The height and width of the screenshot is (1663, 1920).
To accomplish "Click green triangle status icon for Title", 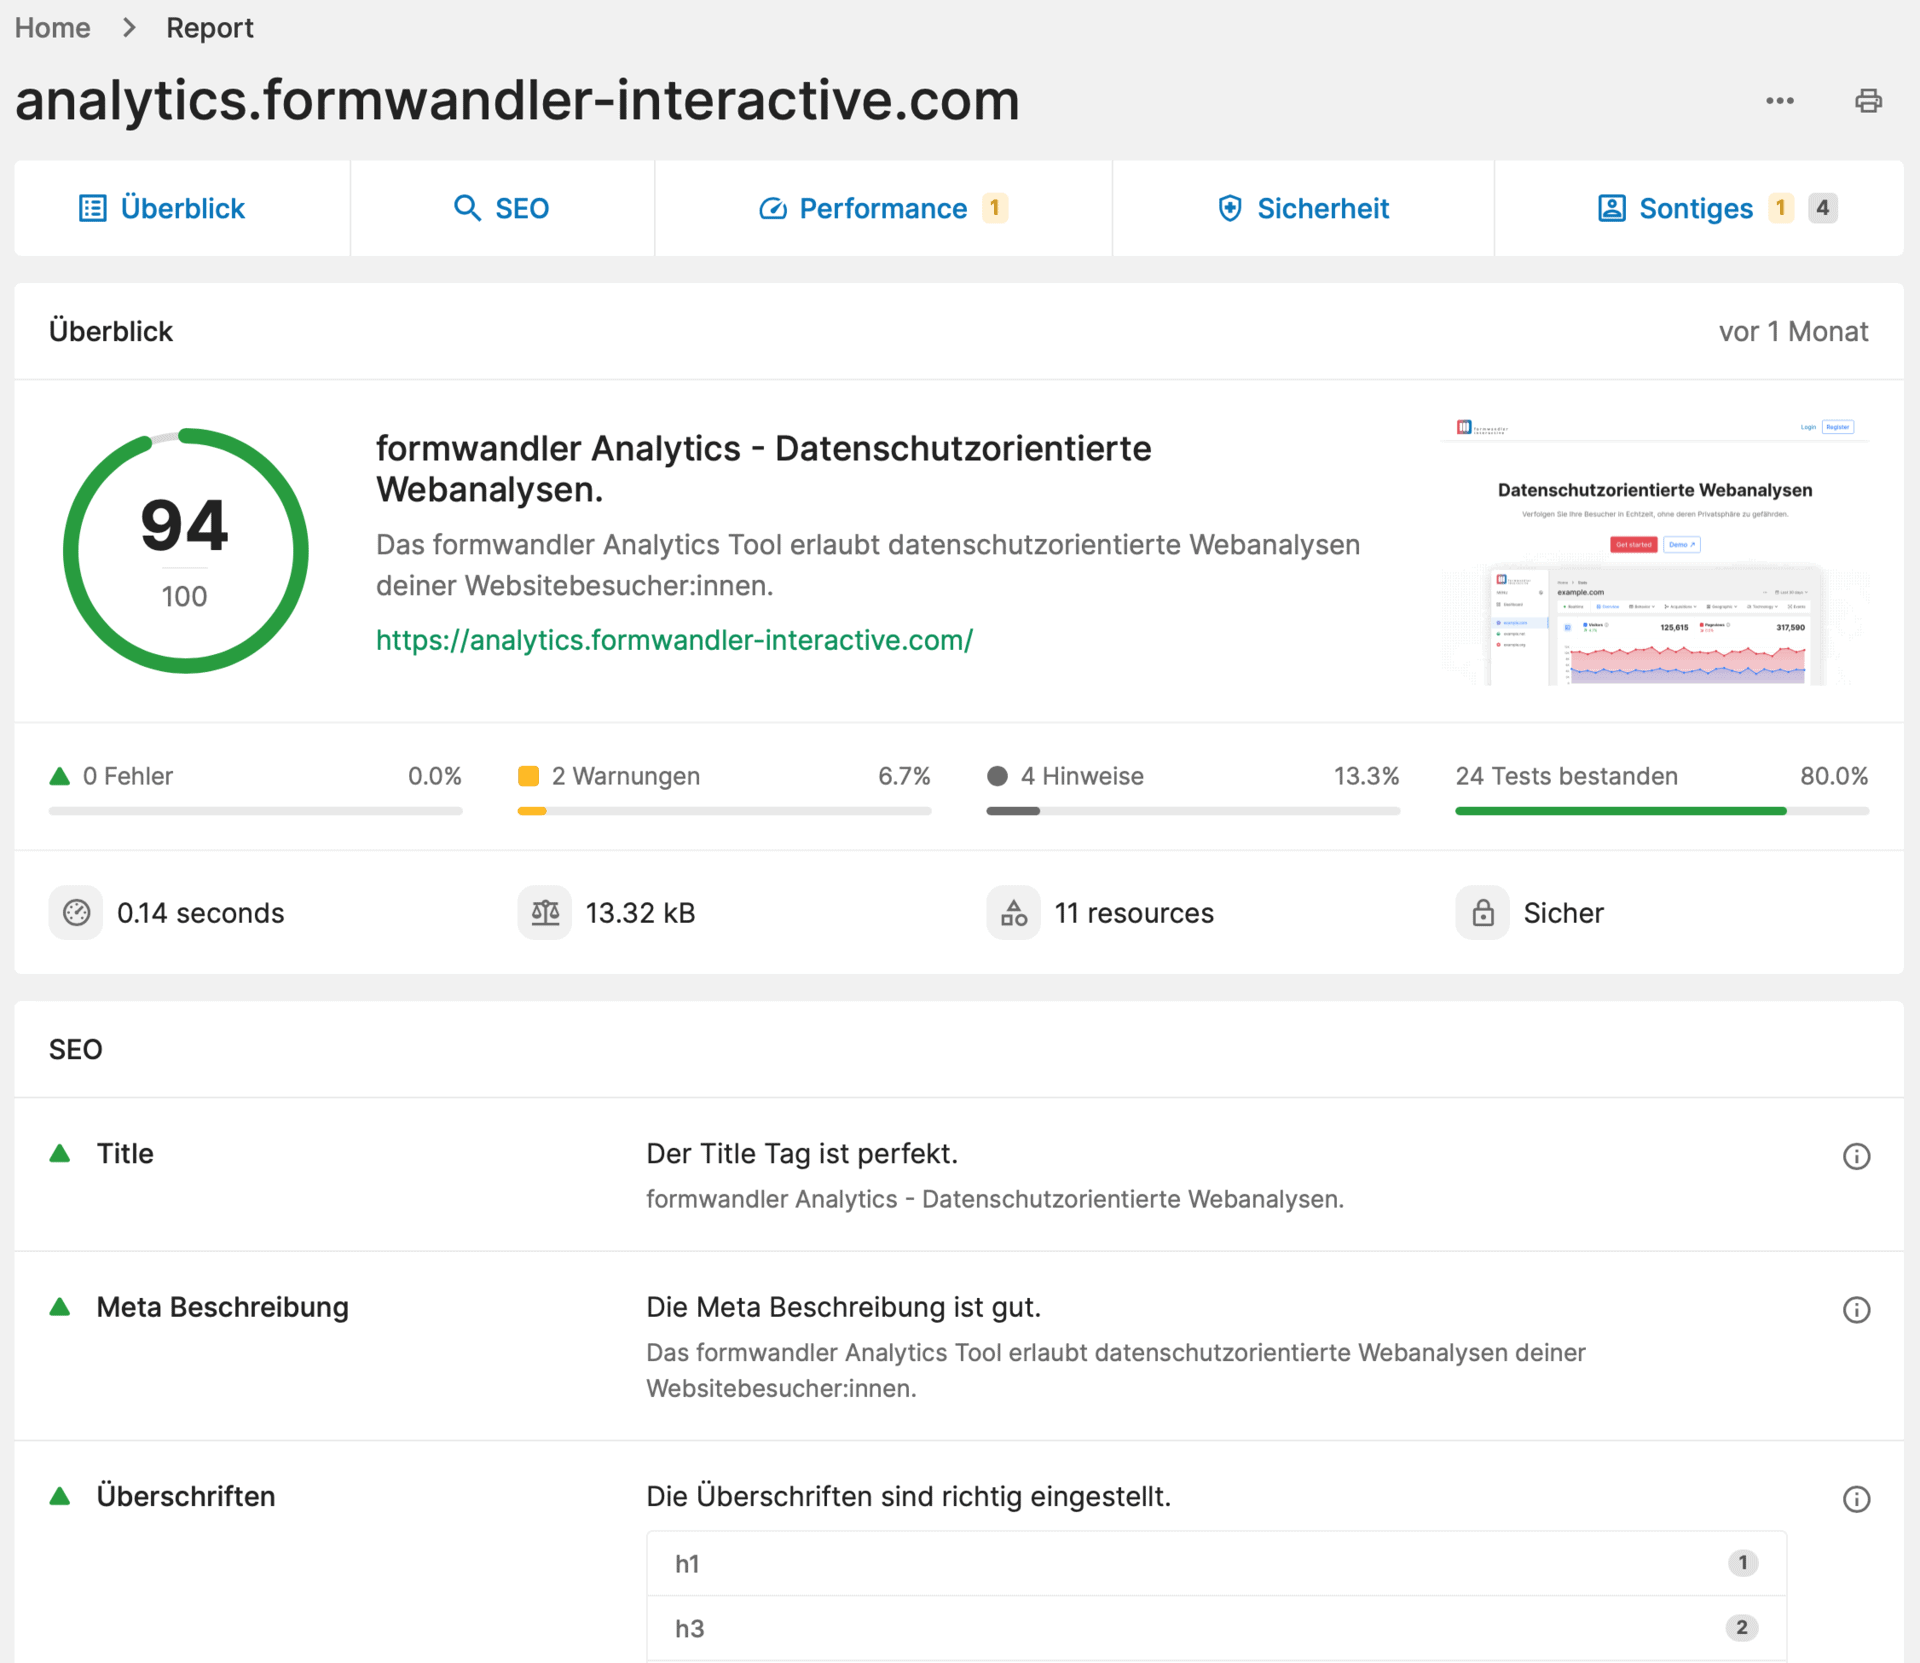I will (x=60, y=1153).
